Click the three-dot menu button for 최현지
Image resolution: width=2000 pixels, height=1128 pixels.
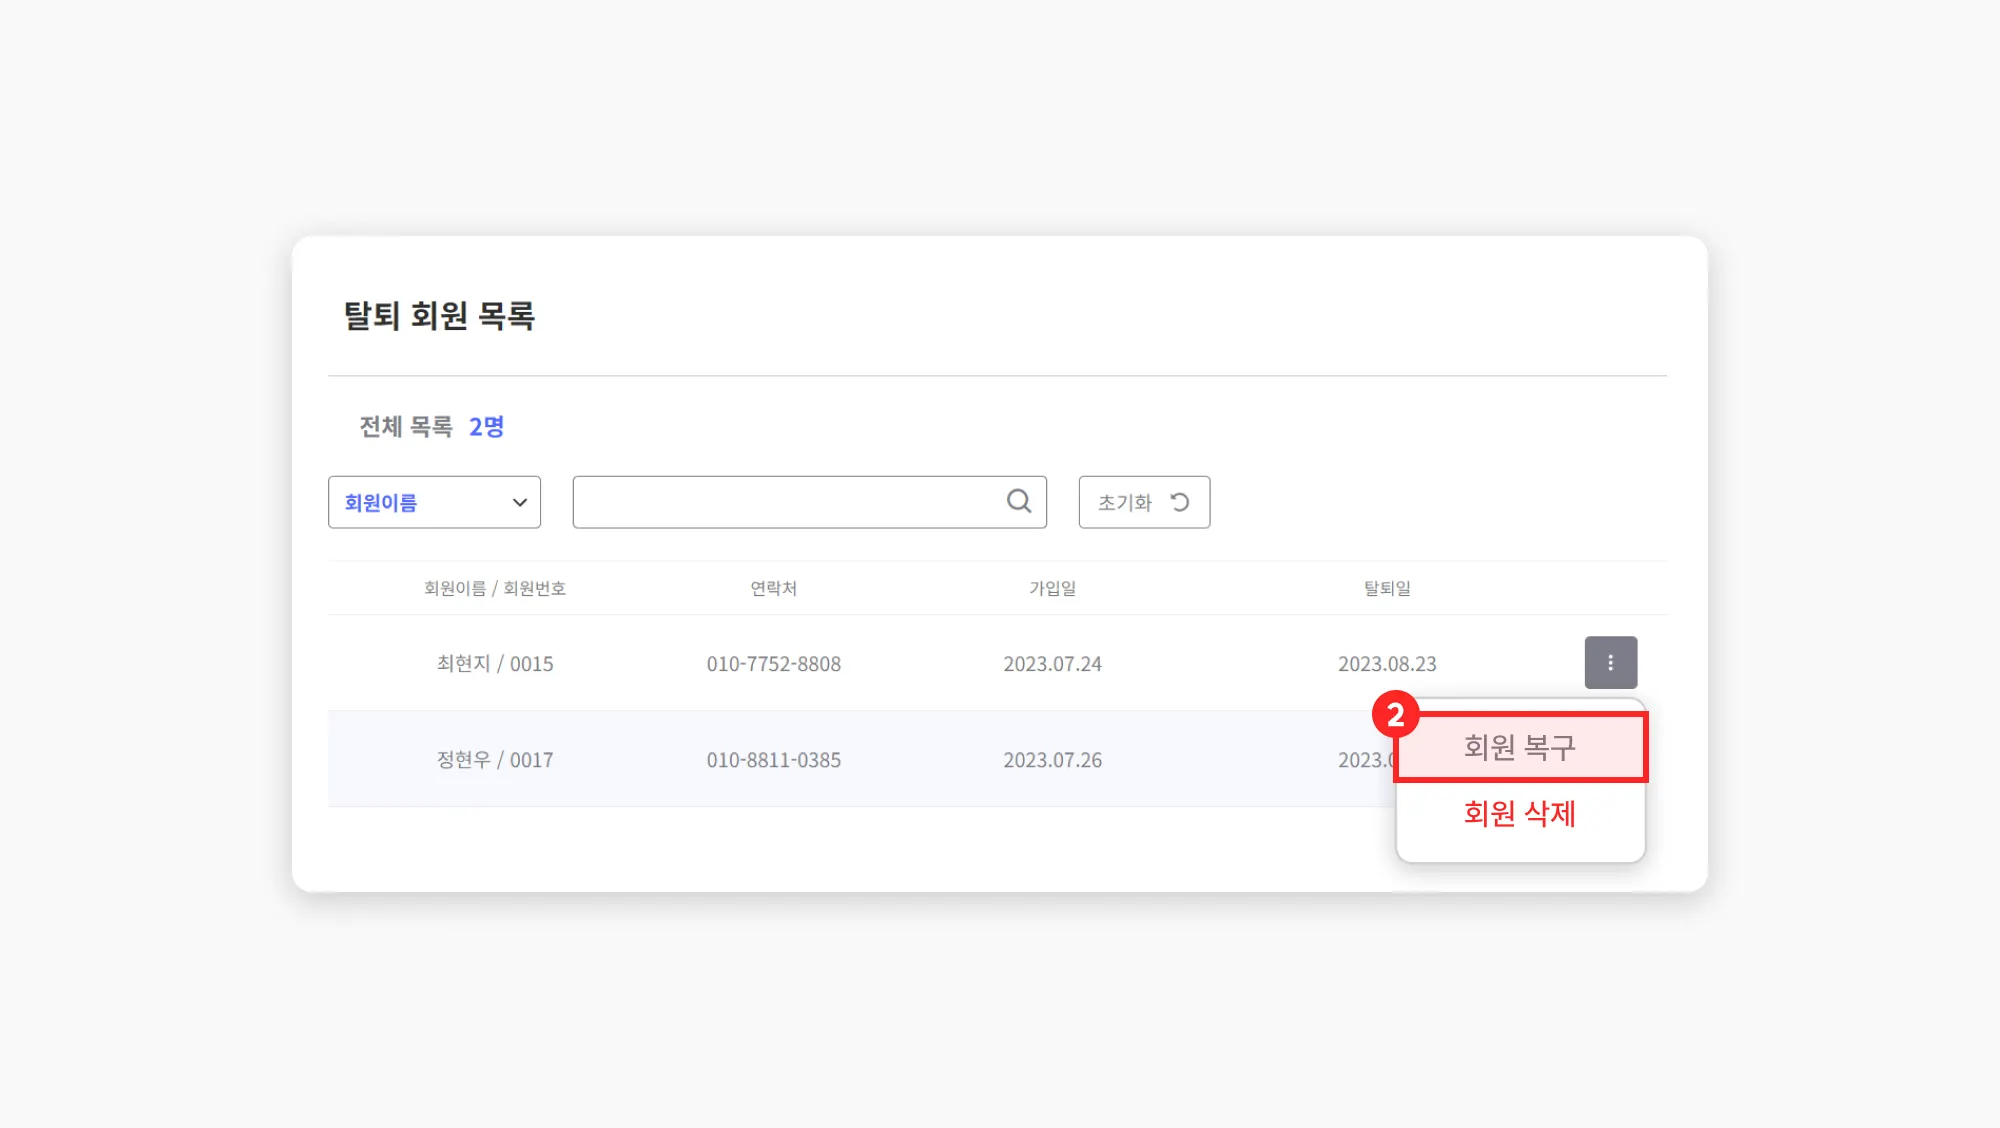pos(1610,662)
